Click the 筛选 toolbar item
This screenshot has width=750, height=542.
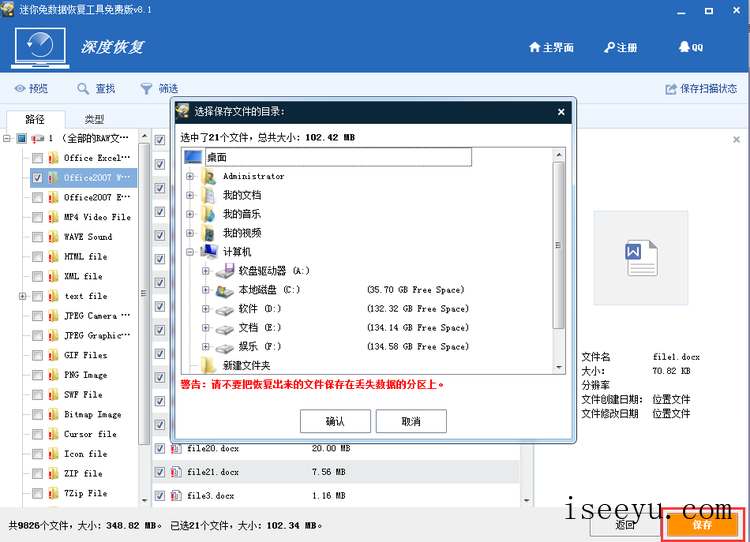pyautogui.click(x=159, y=88)
